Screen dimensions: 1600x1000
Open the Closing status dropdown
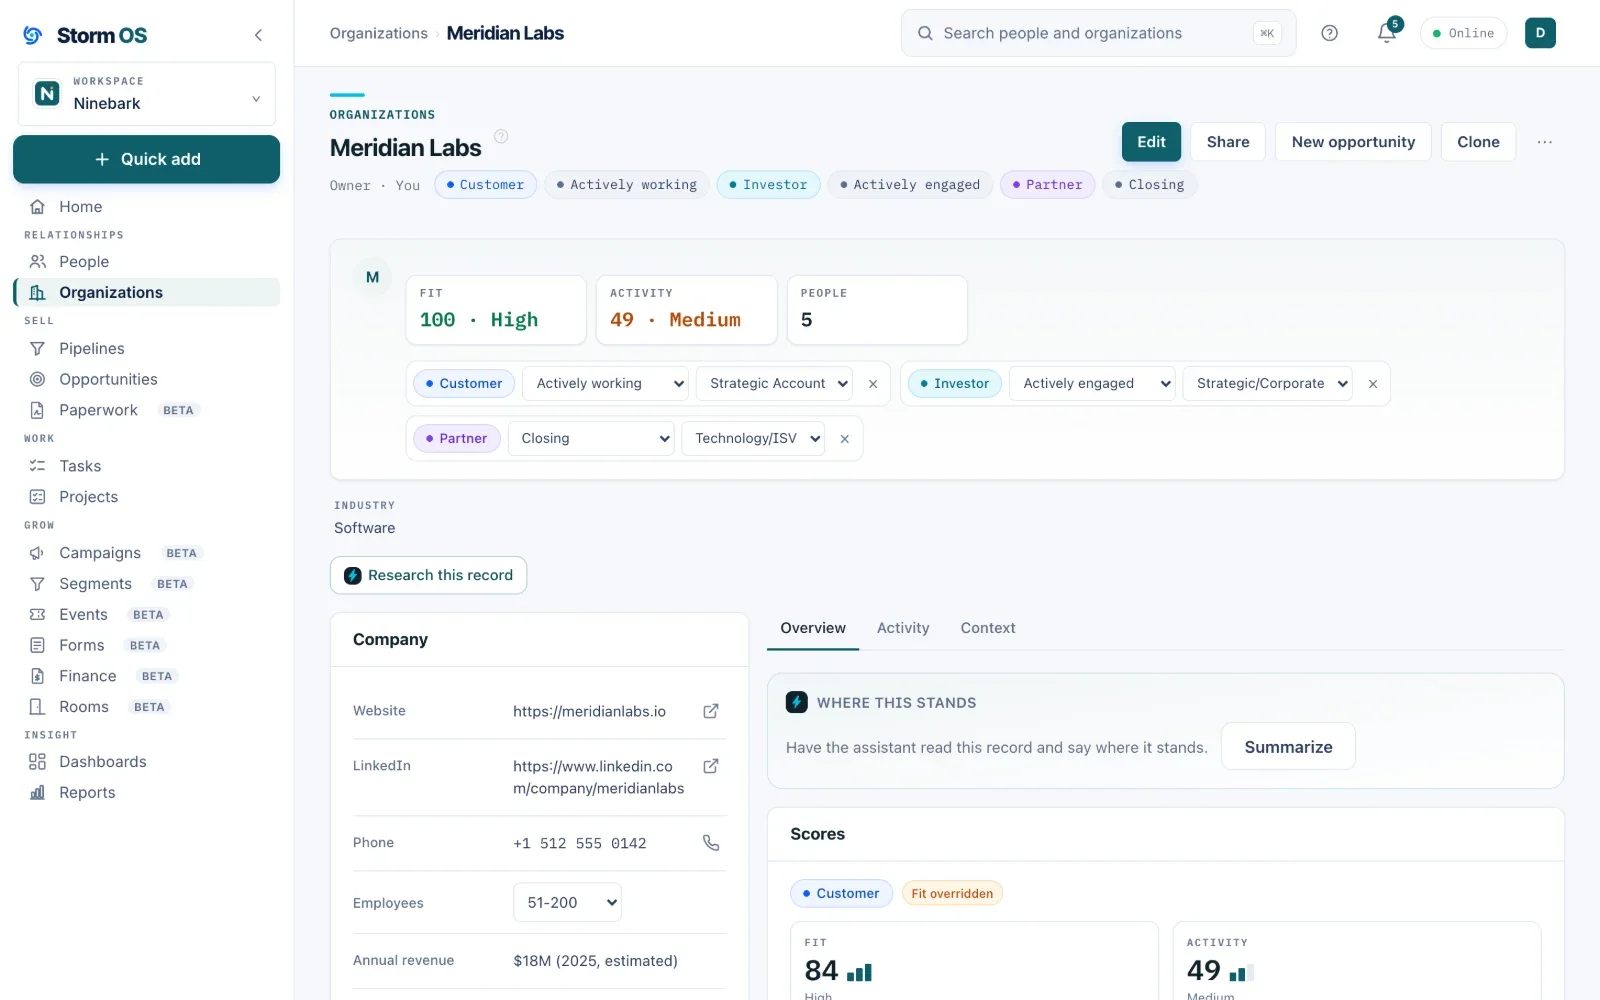tap(591, 439)
